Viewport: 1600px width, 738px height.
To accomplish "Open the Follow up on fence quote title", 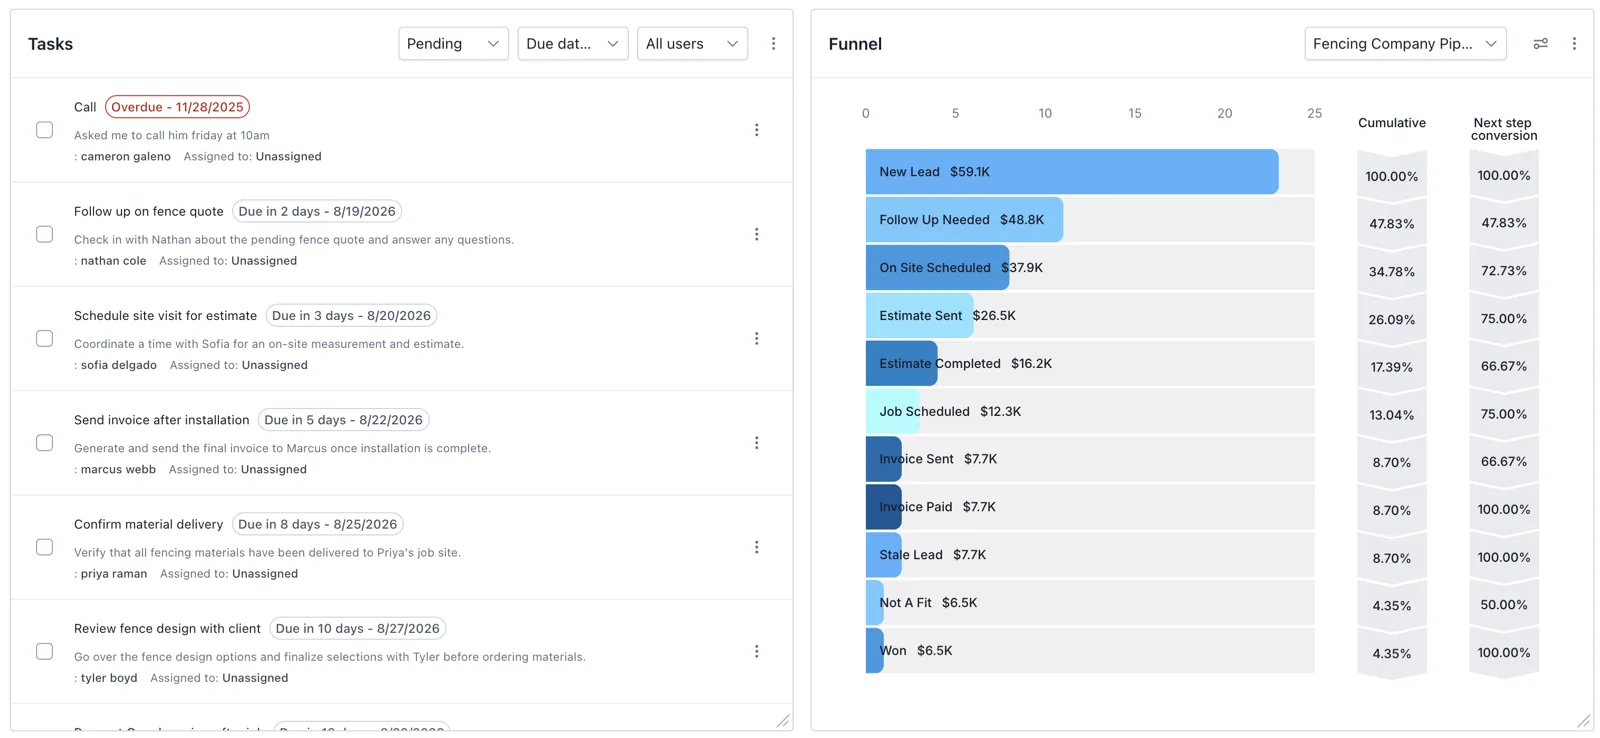I will [x=149, y=211].
